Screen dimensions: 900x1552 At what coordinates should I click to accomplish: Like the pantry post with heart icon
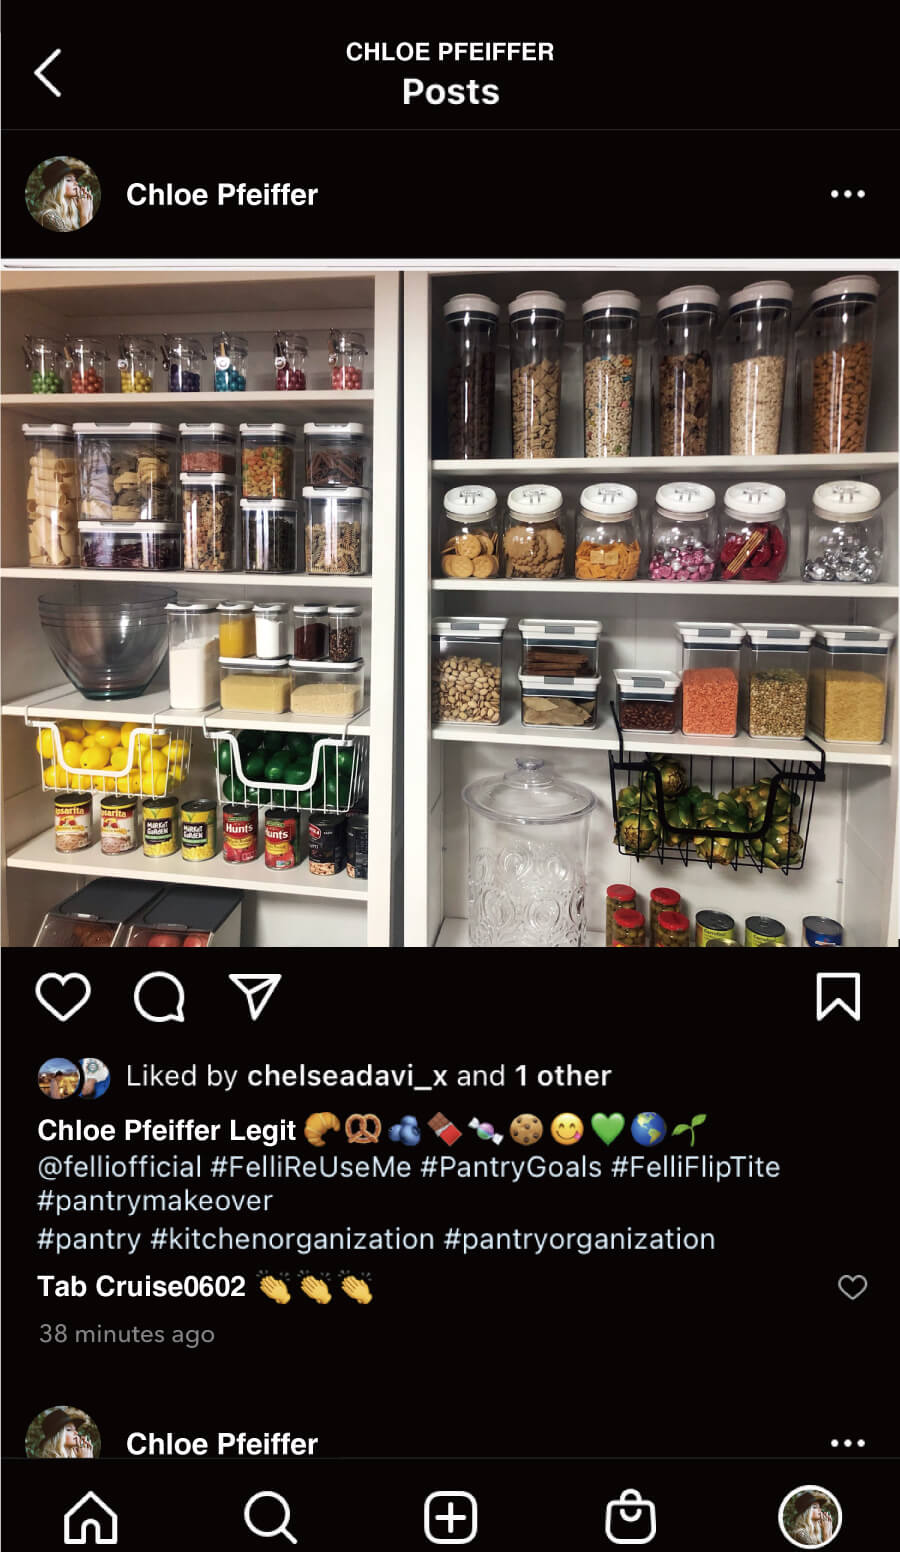click(63, 996)
